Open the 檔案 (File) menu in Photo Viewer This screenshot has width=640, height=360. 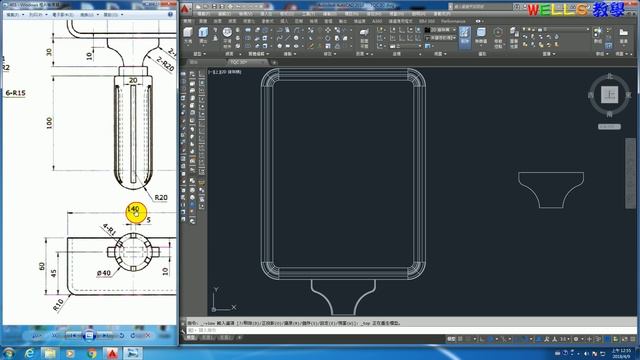point(16,15)
